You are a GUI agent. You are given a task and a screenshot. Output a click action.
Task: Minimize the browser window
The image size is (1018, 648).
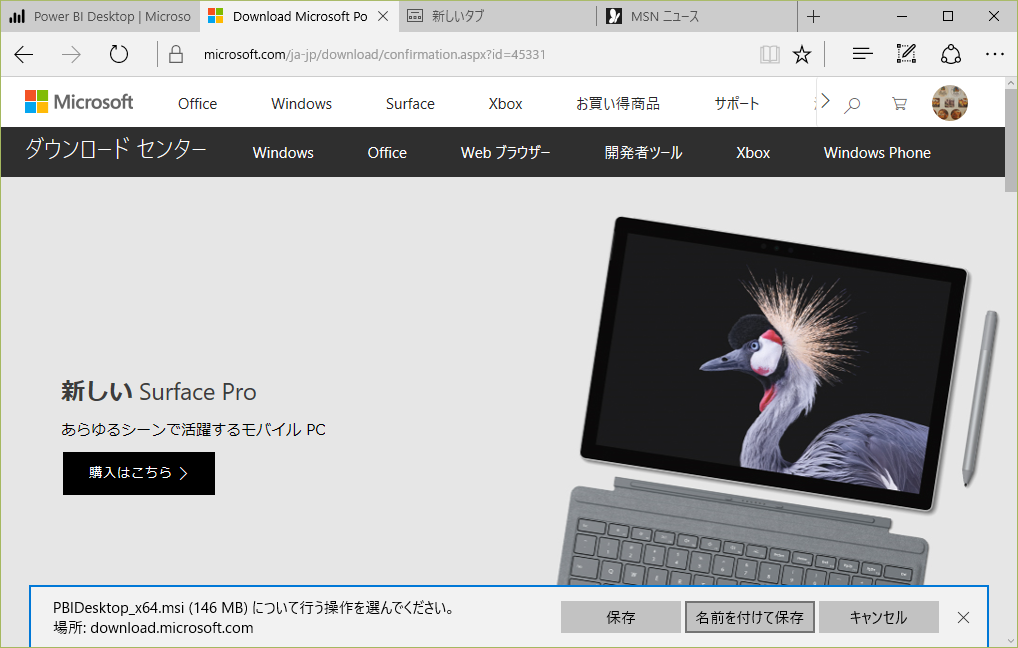coord(902,16)
